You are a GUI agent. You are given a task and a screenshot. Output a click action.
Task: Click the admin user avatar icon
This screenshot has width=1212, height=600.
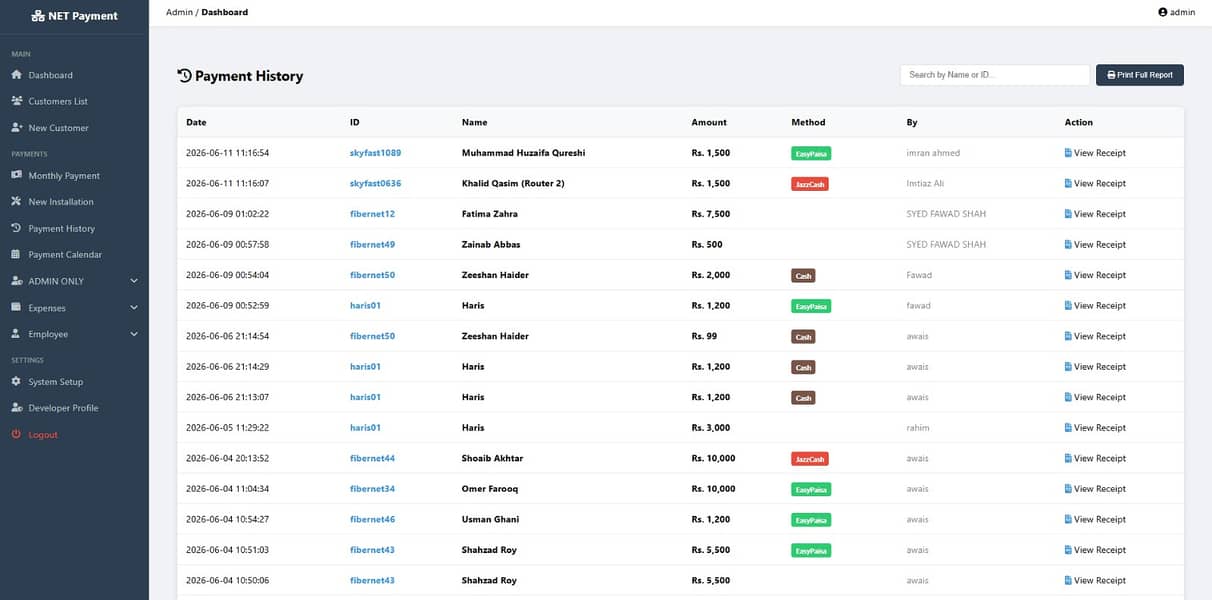(x=1162, y=12)
